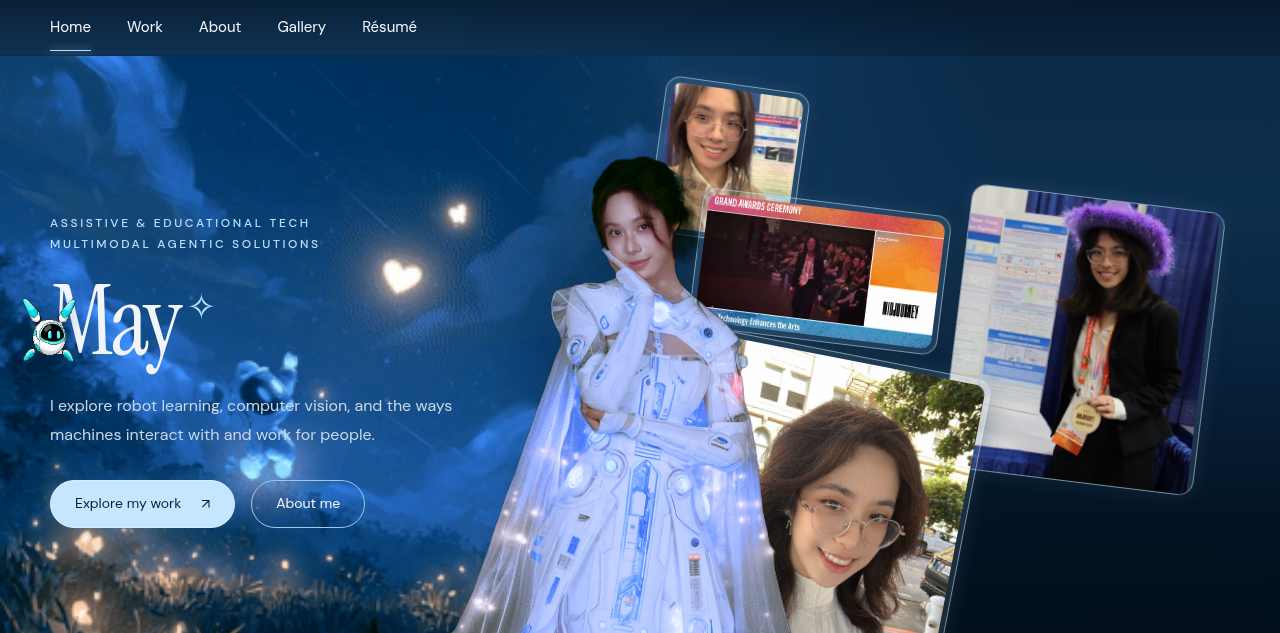Click the Explore my work button

click(142, 504)
